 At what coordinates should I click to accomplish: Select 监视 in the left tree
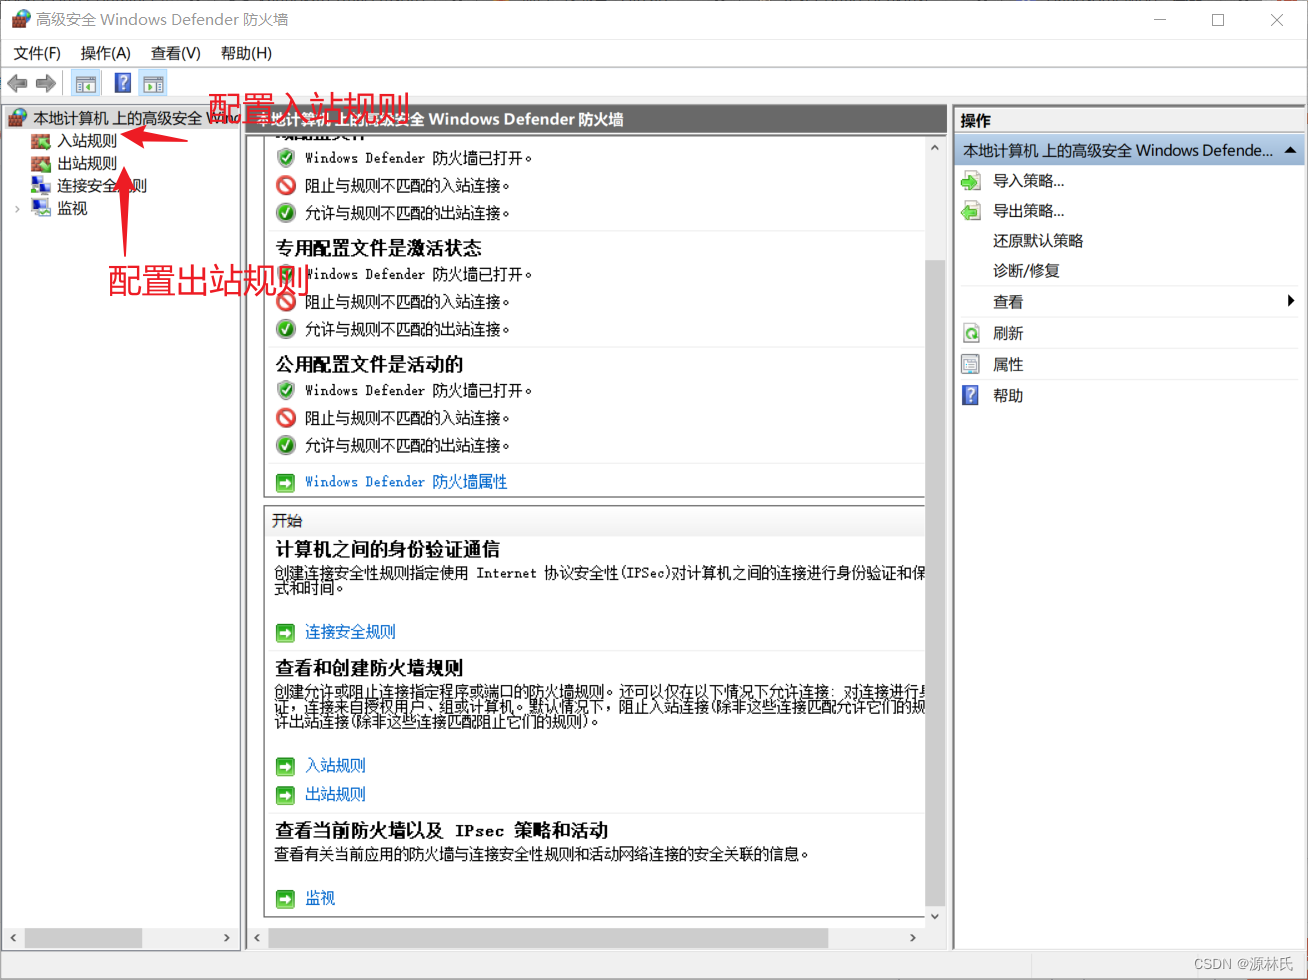[x=72, y=208]
